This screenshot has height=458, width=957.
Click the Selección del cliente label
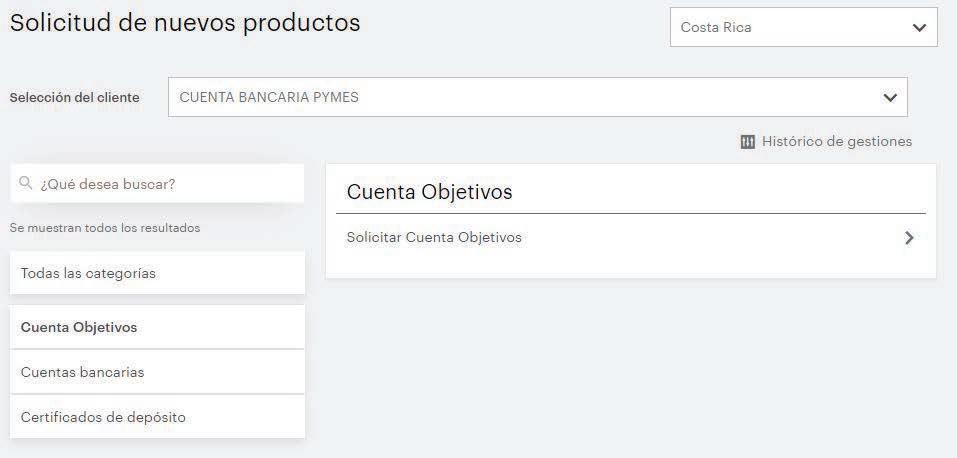[x=75, y=98]
